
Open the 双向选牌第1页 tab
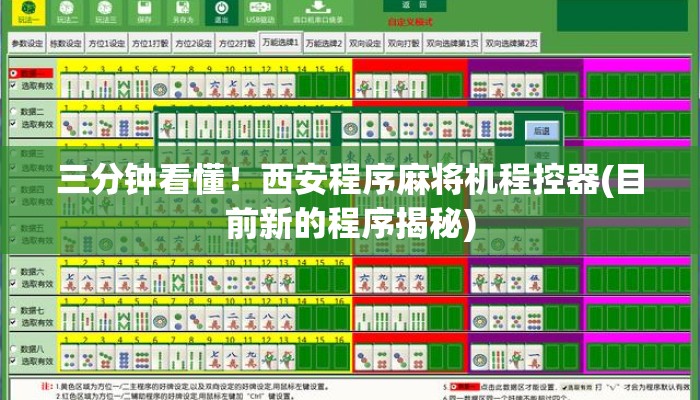tap(452, 43)
